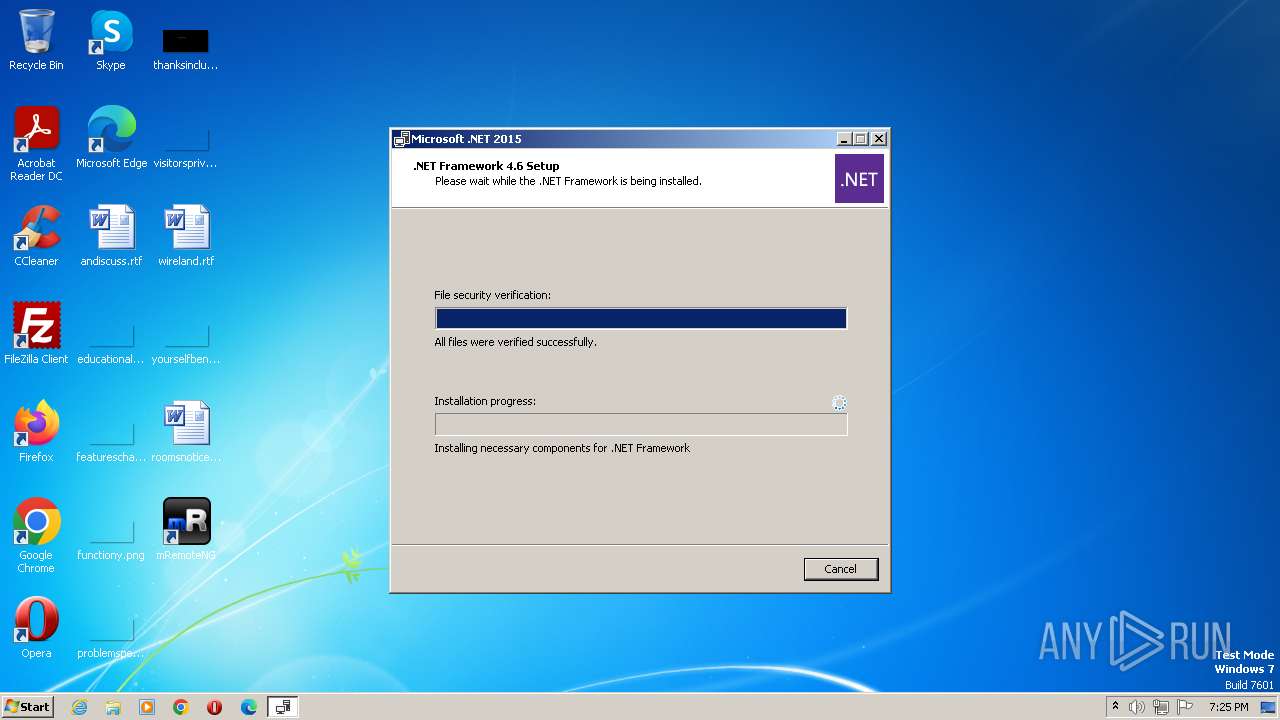Viewport: 1280px width, 720px height.
Task: Click the .NET setup taskbar button
Action: [283, 707]
